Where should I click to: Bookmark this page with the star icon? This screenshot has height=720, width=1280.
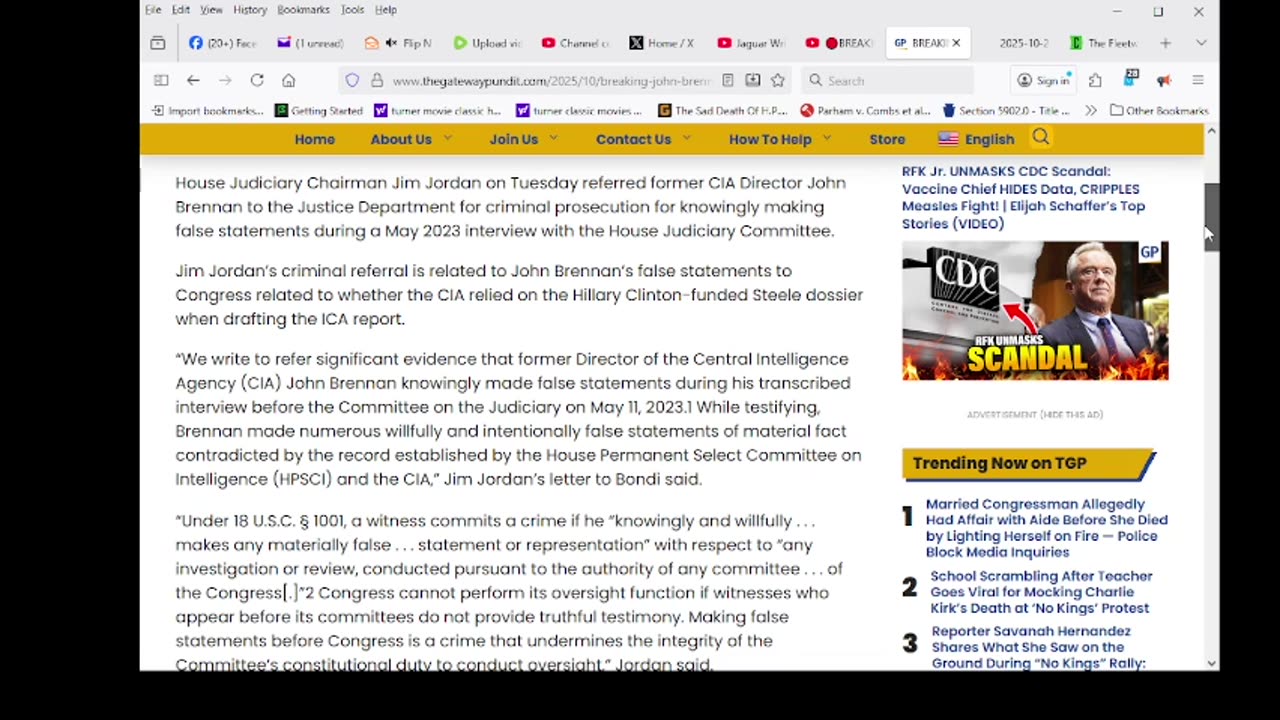[777, 80]
